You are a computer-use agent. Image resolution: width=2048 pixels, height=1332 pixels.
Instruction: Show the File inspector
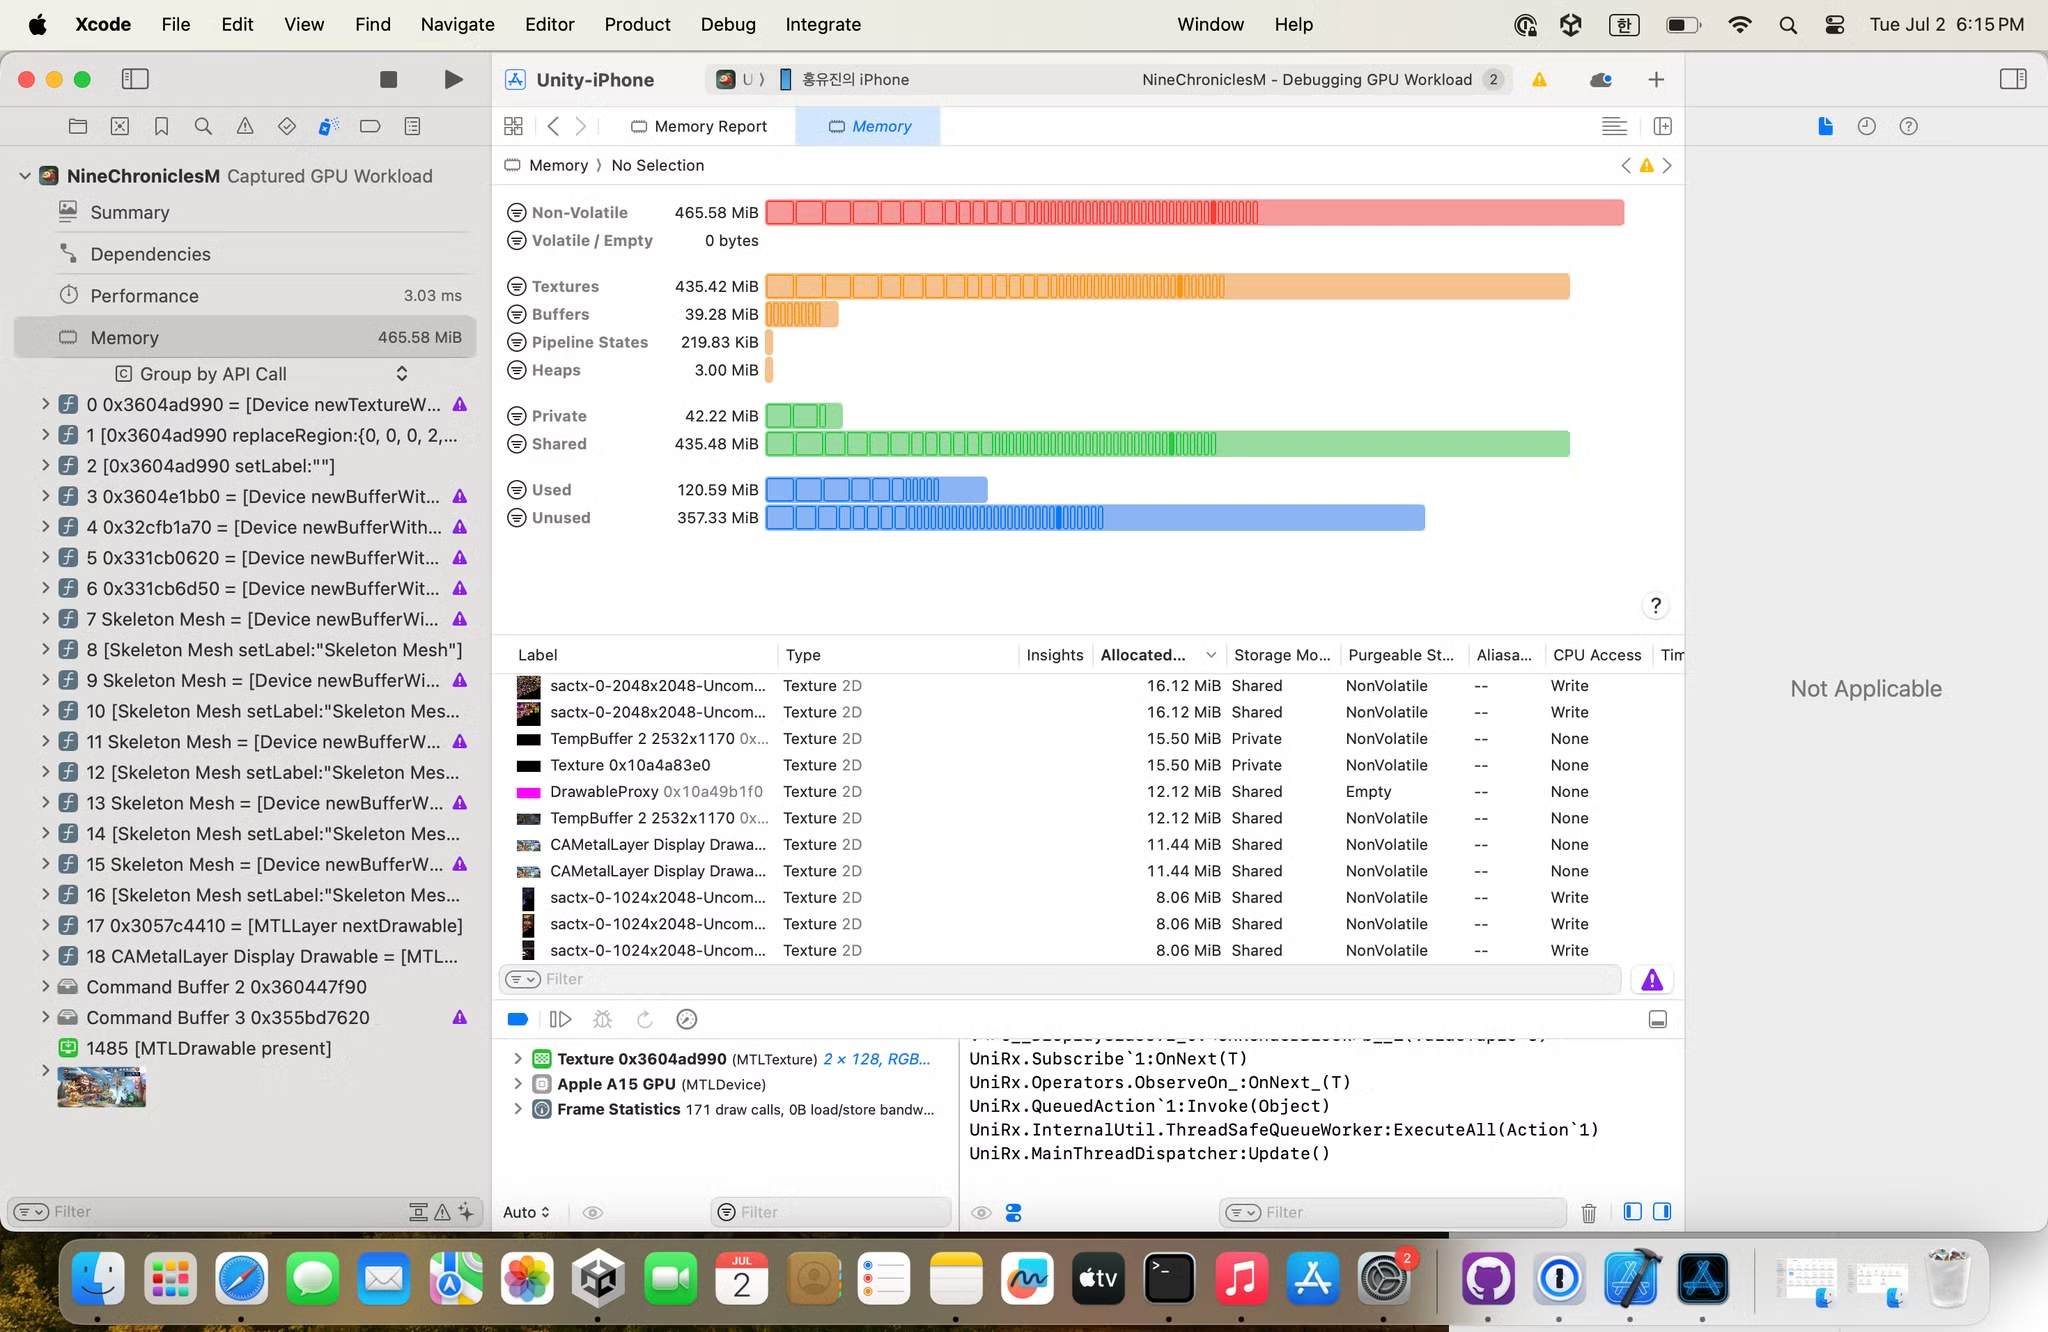point(1825,126)
